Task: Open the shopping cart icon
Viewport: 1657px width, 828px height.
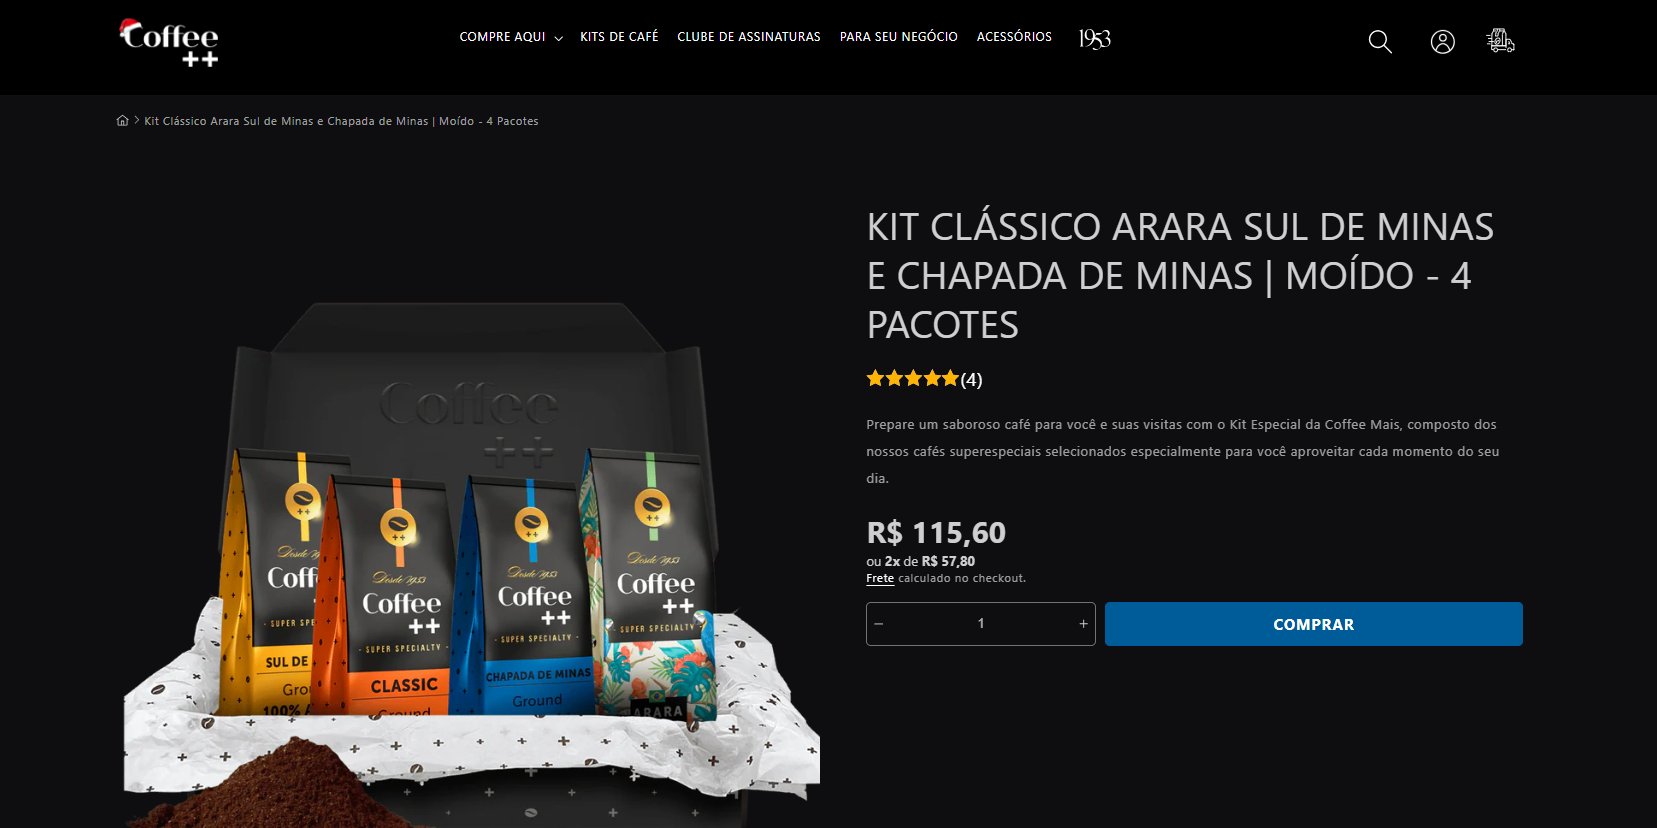Action: (1500, 41)
